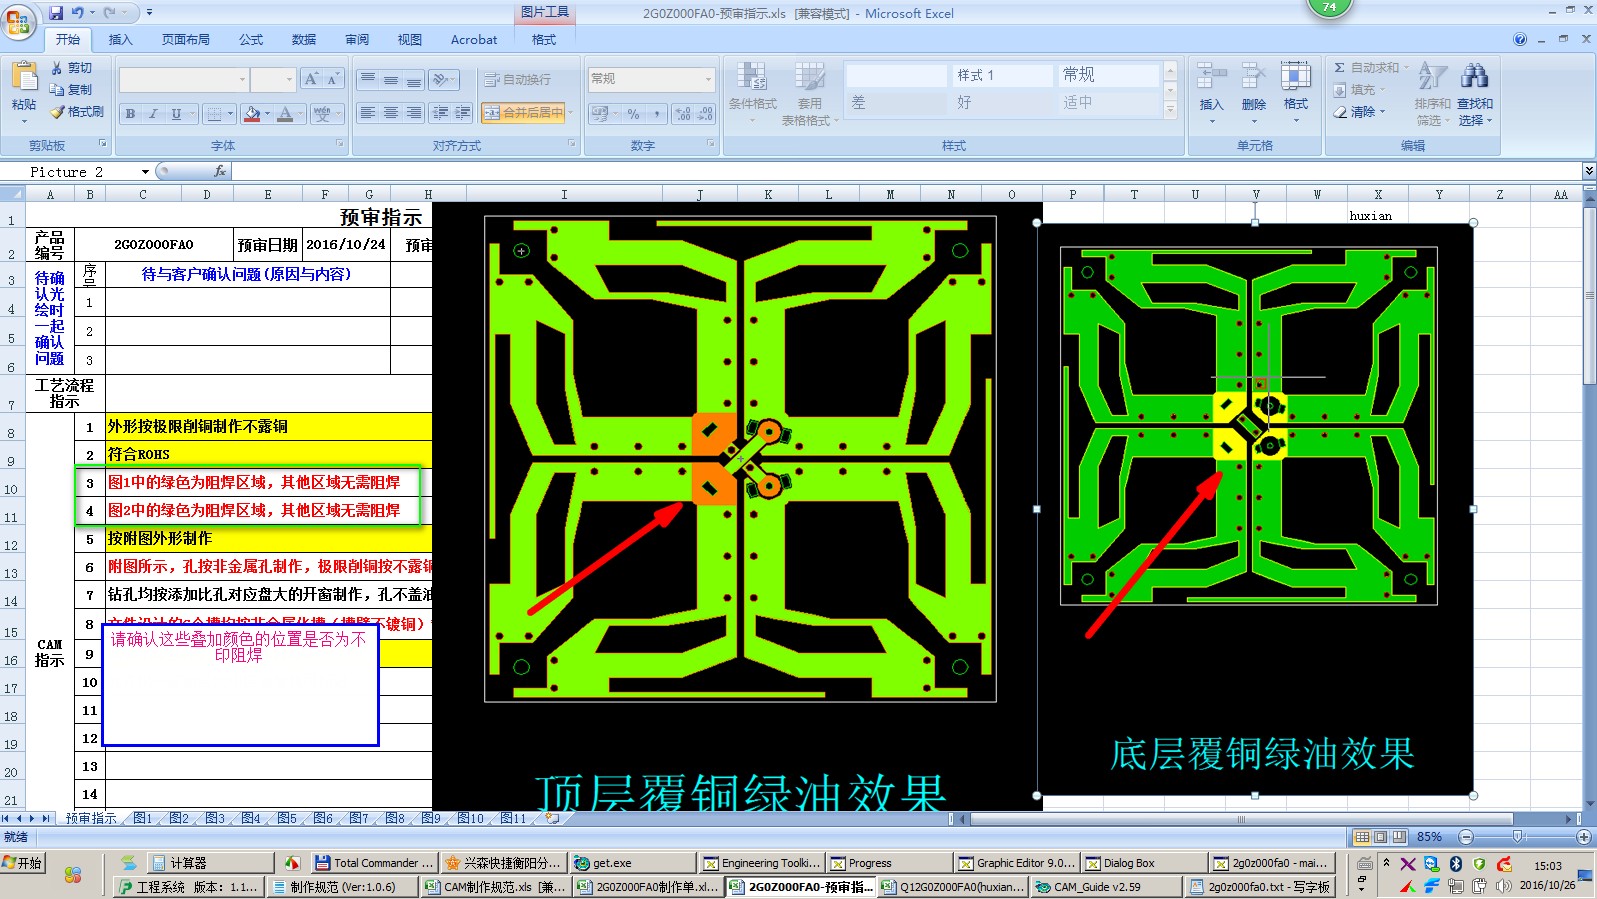Expand the fill color dropdown arrow
Viewport: 1597px width, 899px height.
tap(267, 114)
